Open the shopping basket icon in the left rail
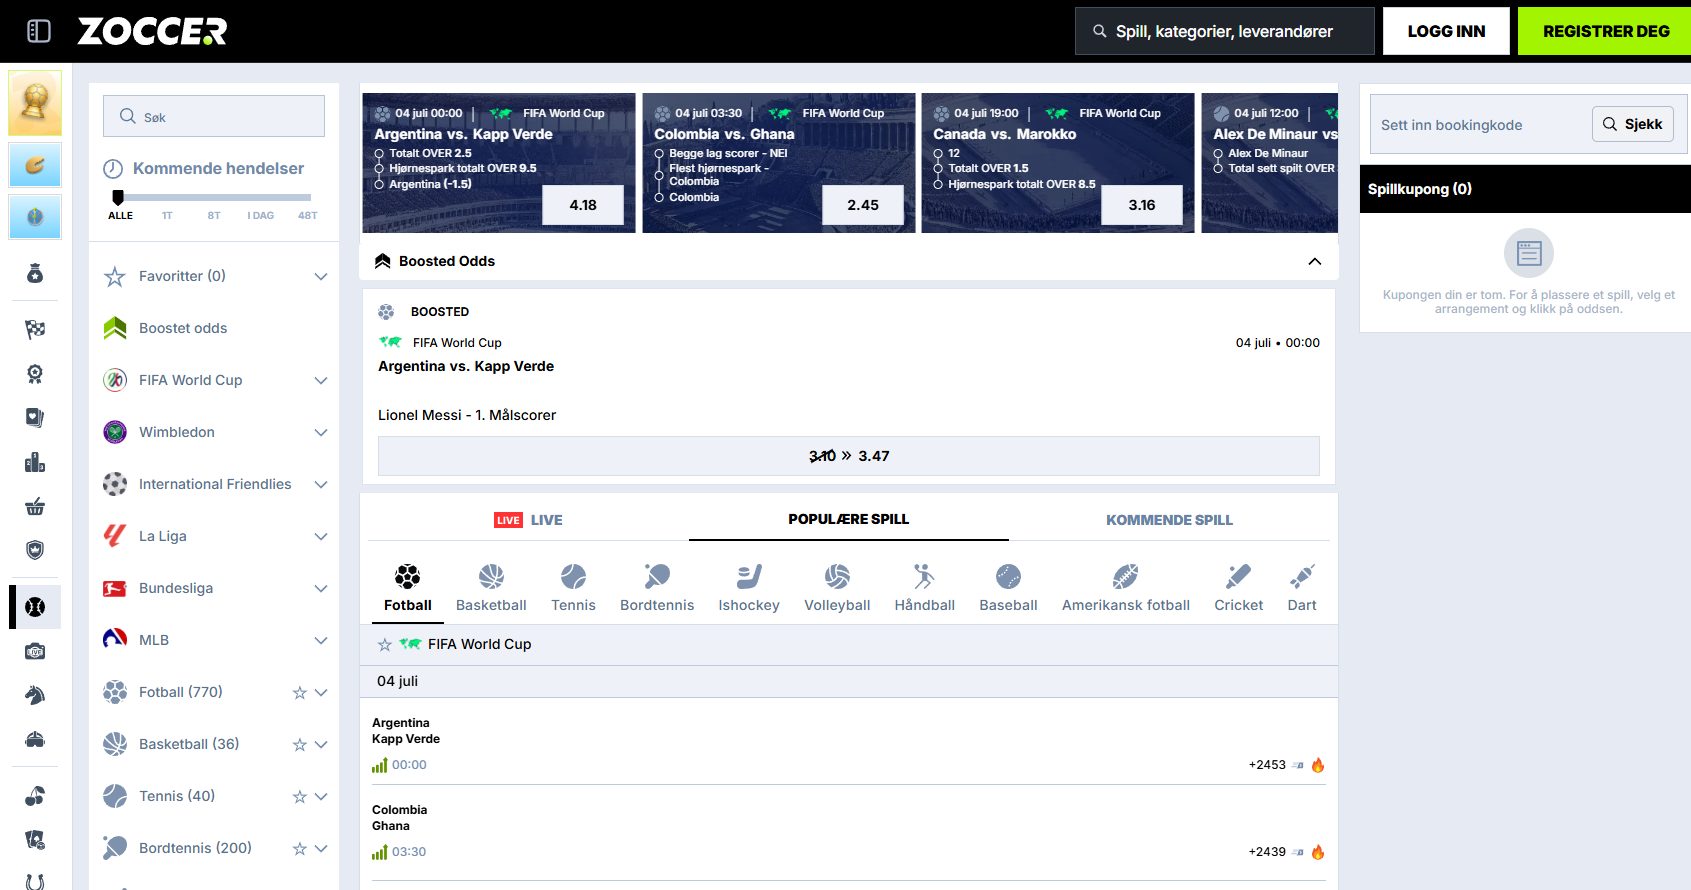 click(x=35, y=506)
